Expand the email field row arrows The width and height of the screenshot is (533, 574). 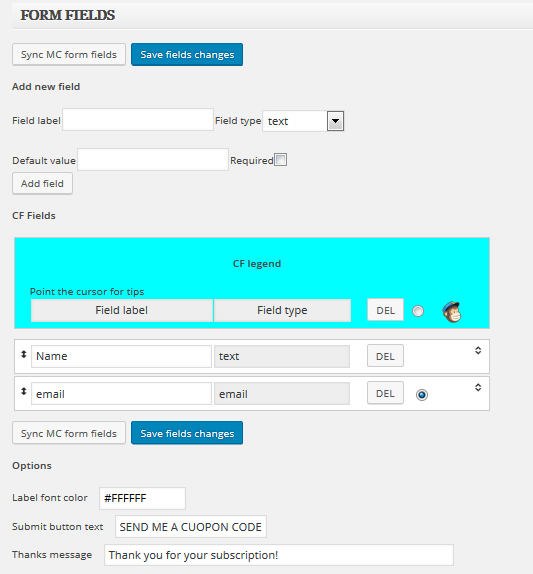coord(478,387)
